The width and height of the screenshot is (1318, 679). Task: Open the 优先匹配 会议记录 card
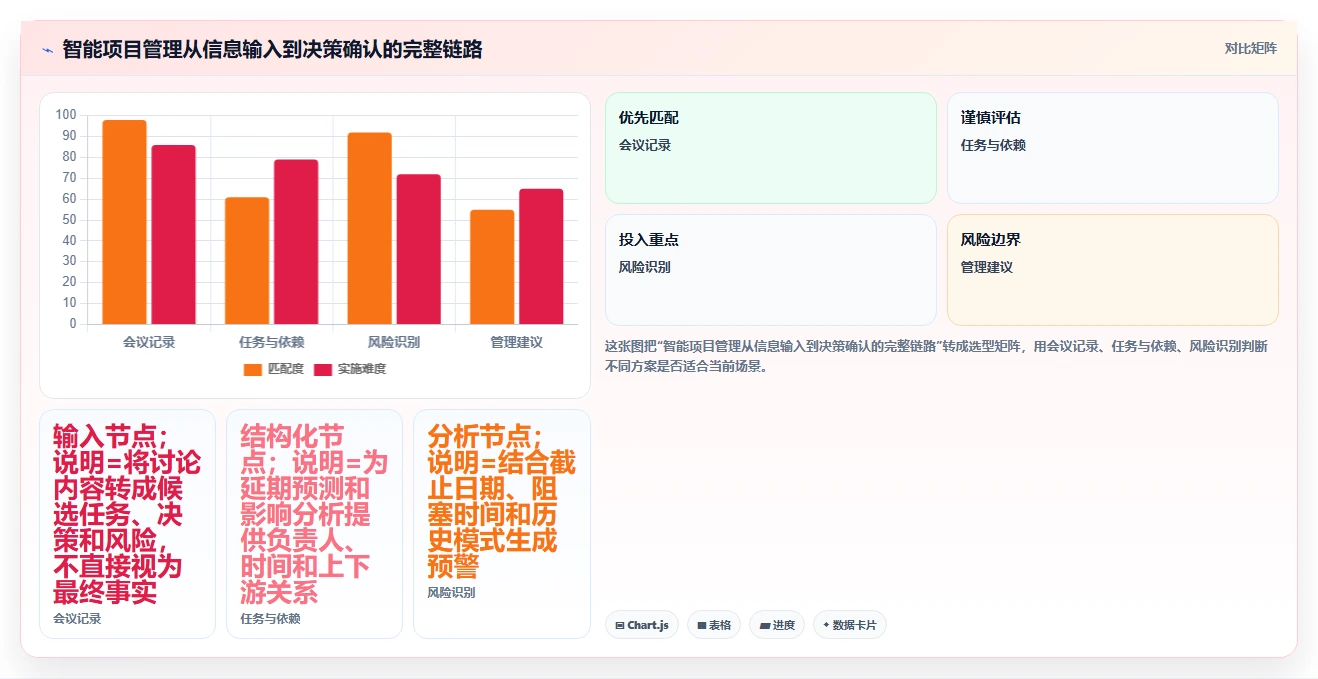click(x=771, y=148)
